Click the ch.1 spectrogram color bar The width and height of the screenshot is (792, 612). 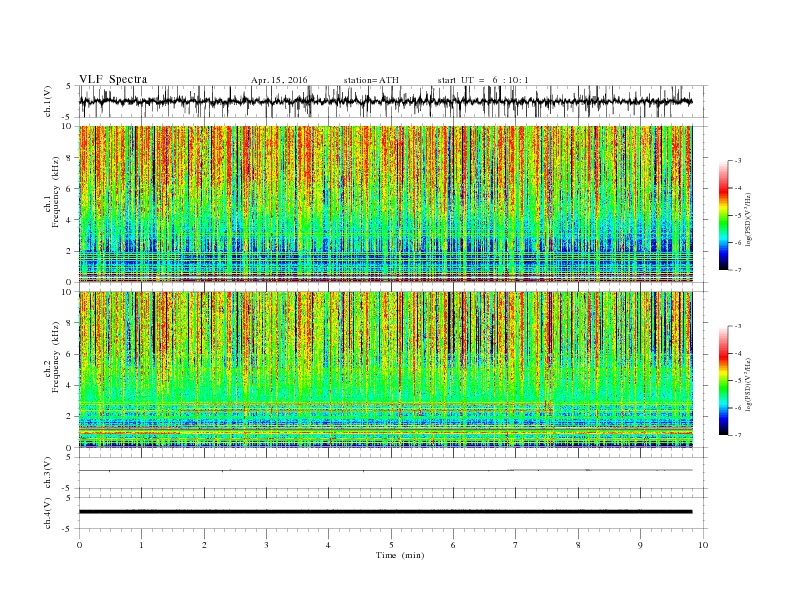pos(723,215)
